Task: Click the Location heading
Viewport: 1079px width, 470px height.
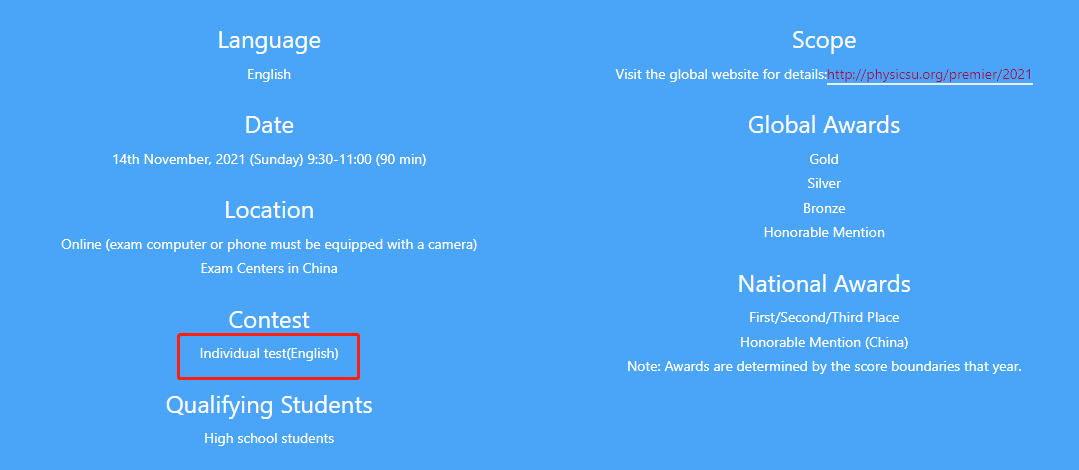Action: [x=269, y=210]
